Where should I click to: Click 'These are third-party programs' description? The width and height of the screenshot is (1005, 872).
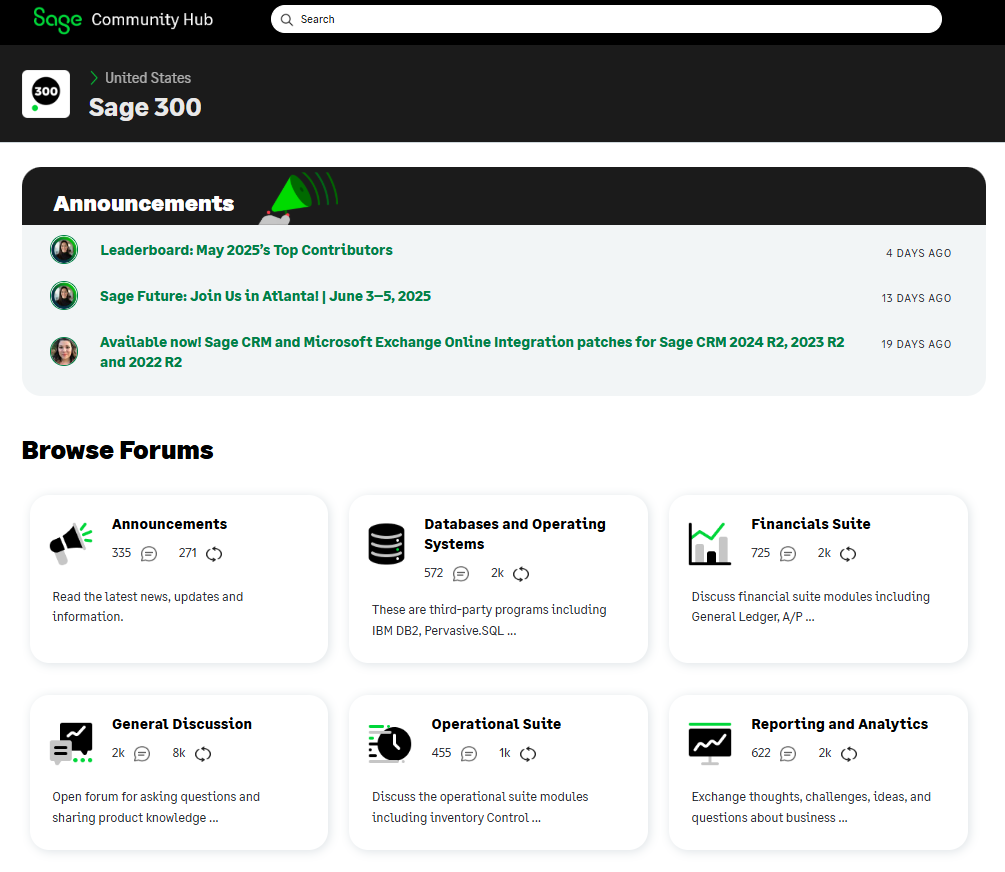(x=489, y=620)
